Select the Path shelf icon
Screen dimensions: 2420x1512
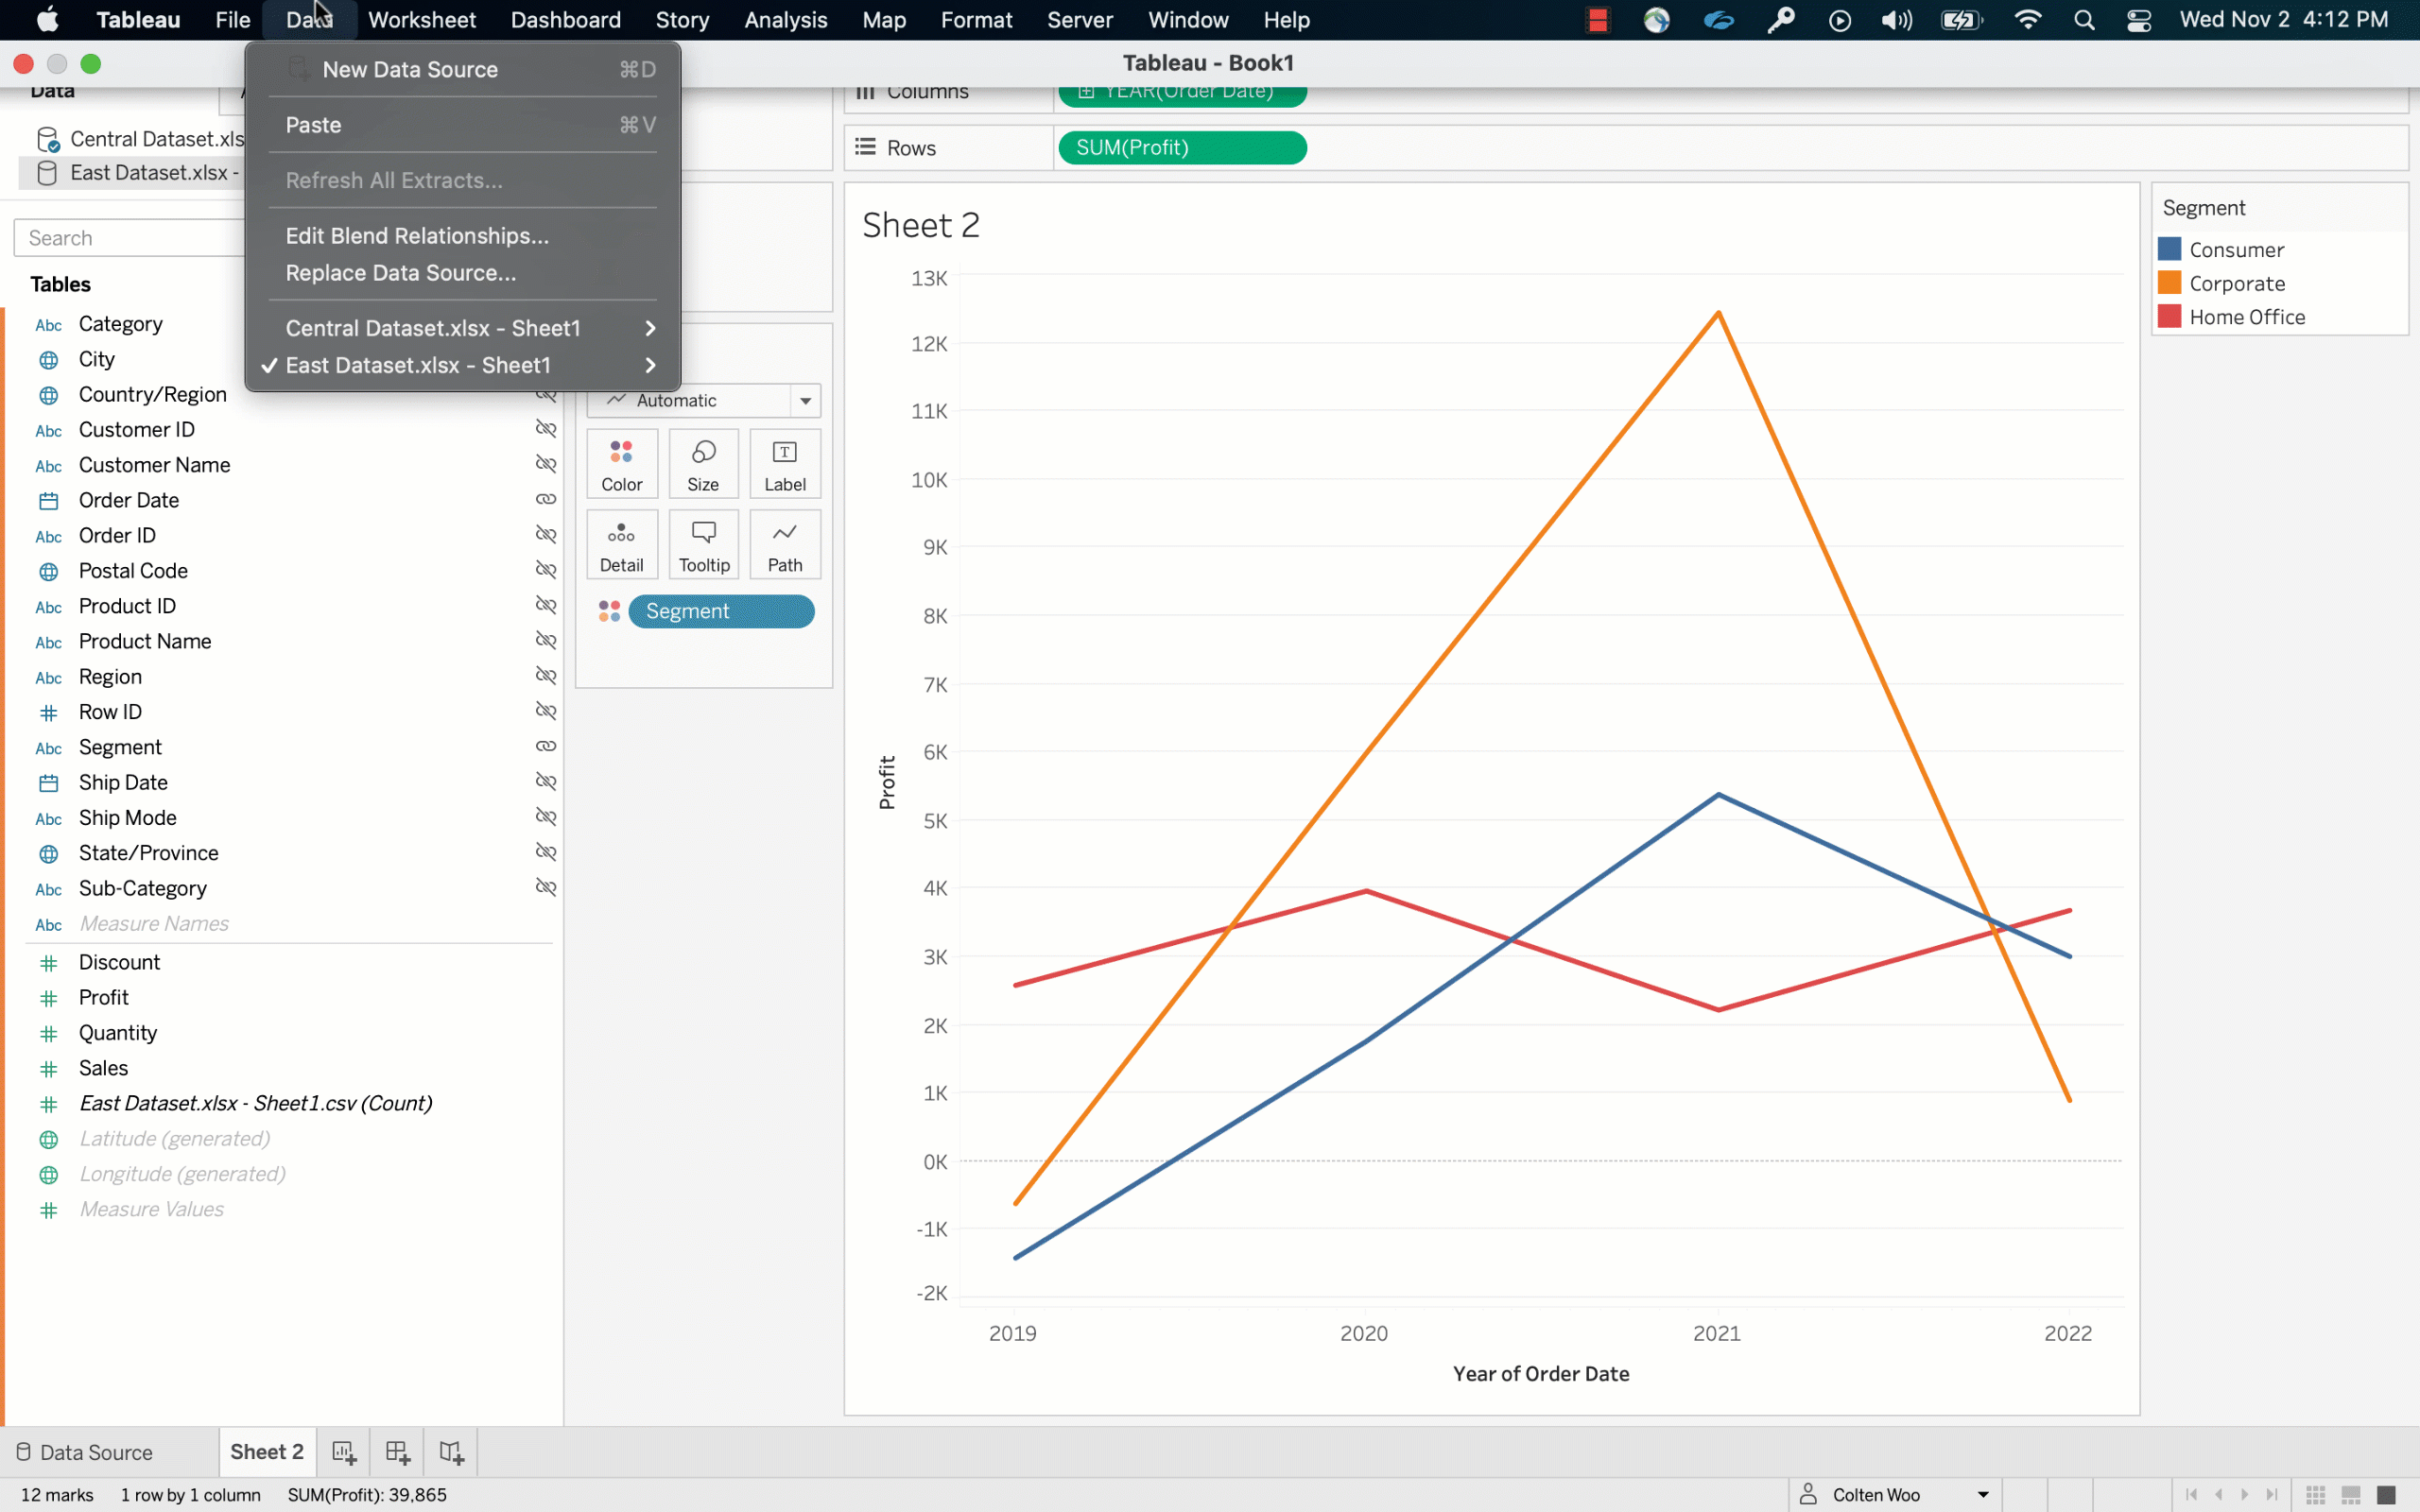[x=784, y=543]
